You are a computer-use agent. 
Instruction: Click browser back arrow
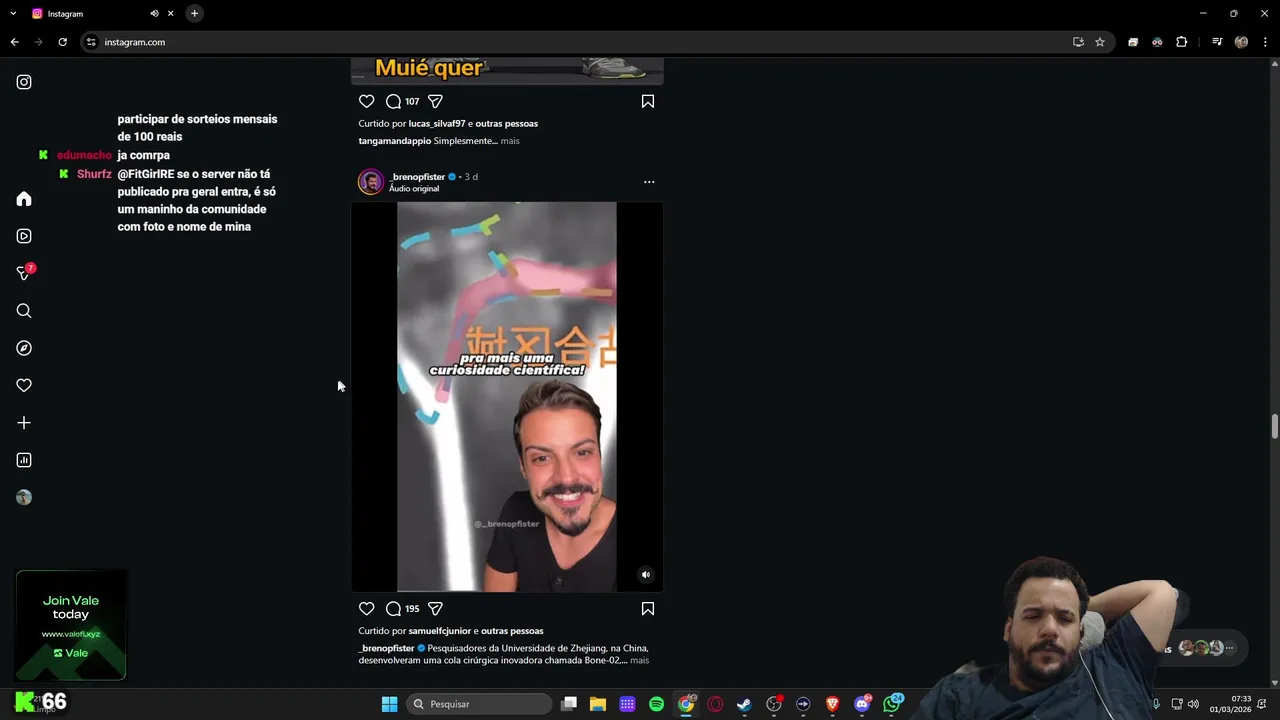click(x=14, y=42)
